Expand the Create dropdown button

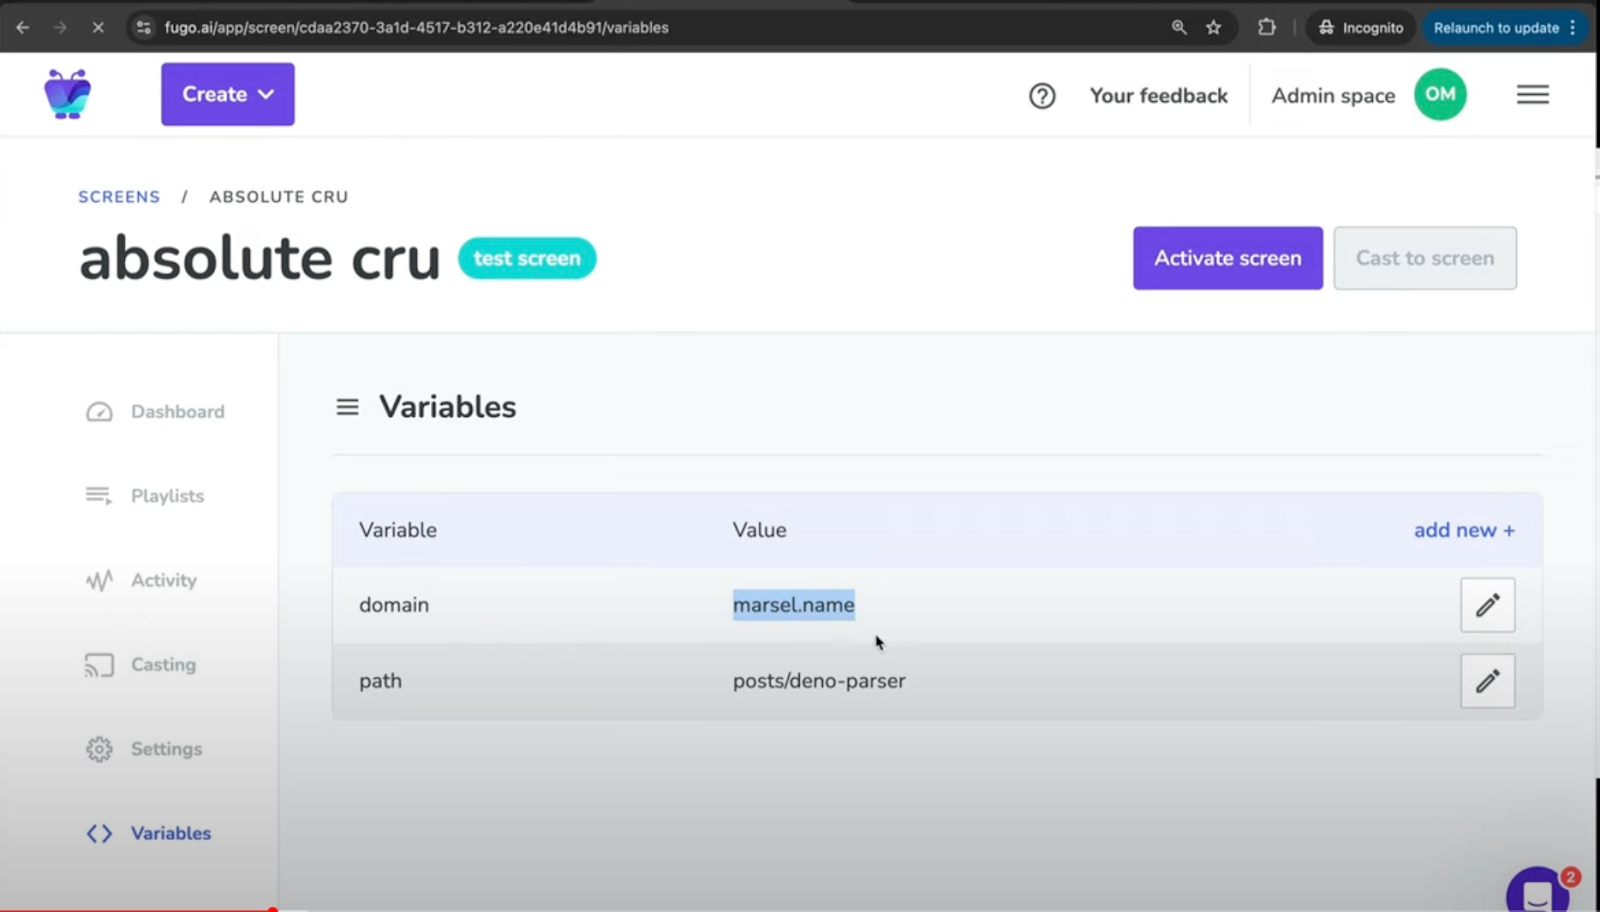228,95
